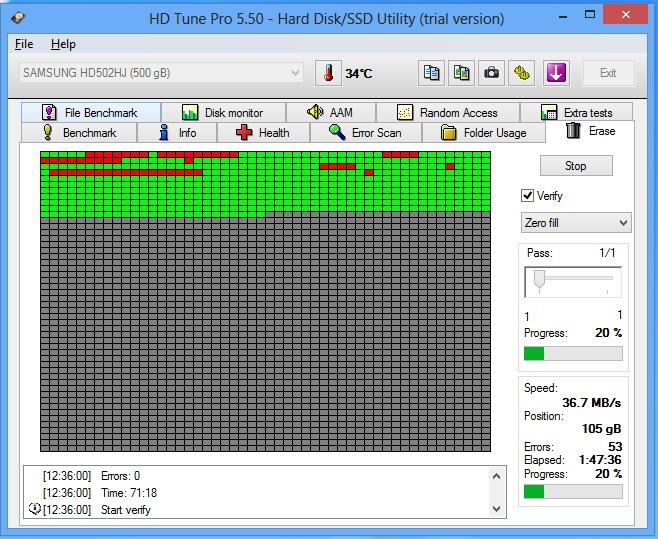Image resolution: width=658 pixels, height=539 pixels.
Task: Open the Help menu
Action: point(63,44)
